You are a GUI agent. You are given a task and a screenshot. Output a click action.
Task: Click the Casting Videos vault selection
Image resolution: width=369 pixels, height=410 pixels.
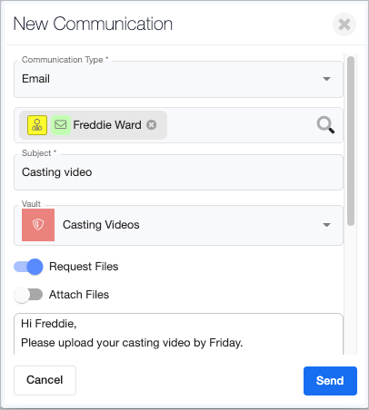101,225
